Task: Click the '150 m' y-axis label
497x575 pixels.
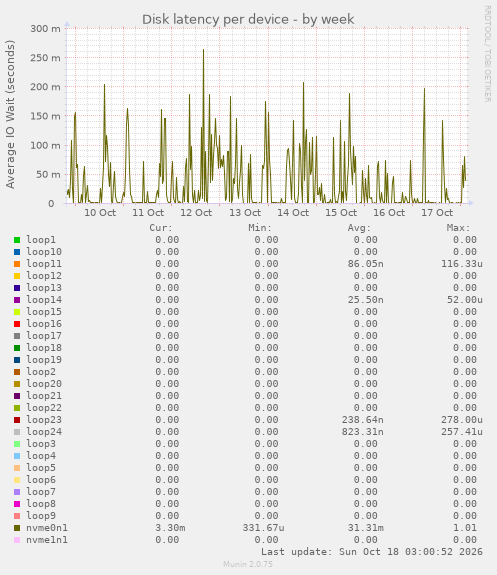Action: tap(45, 116)
